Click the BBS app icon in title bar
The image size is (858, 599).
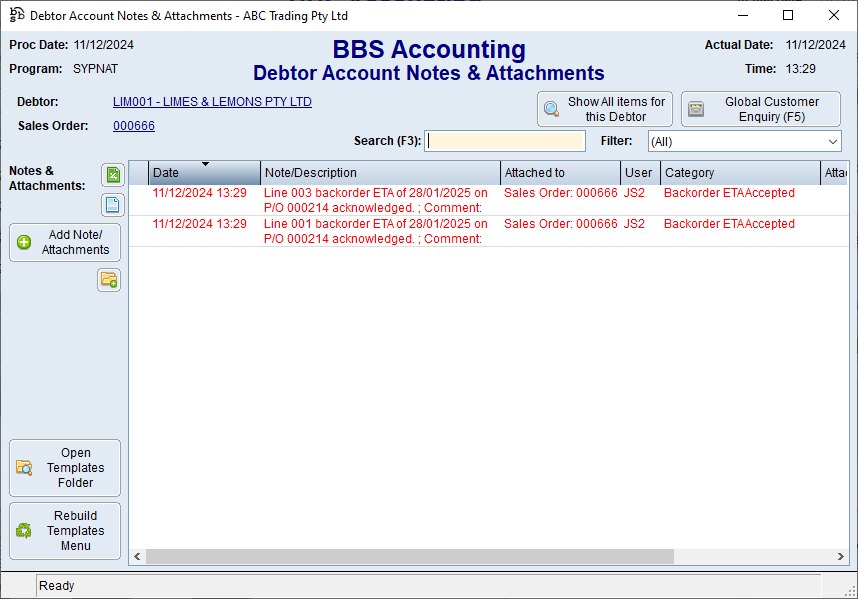(x=17, y=16)
